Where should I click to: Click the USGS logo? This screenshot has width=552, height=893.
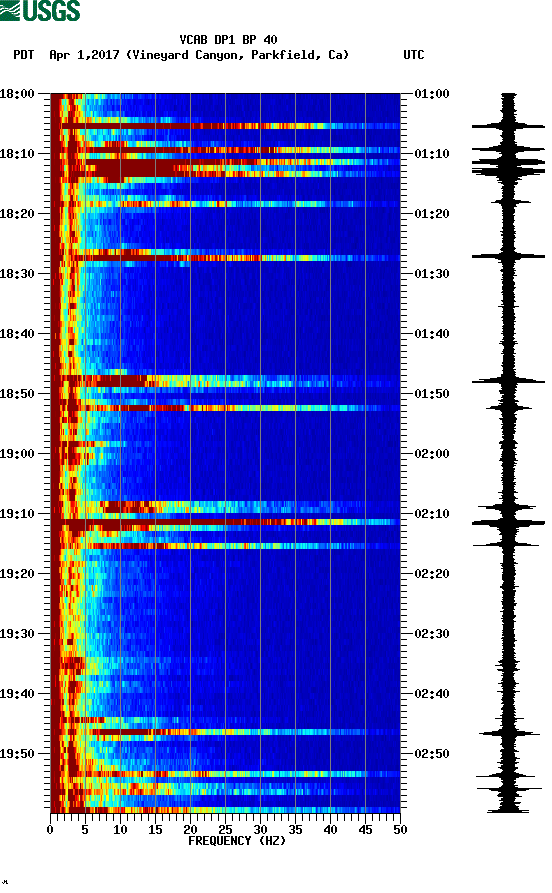(40, 10)
